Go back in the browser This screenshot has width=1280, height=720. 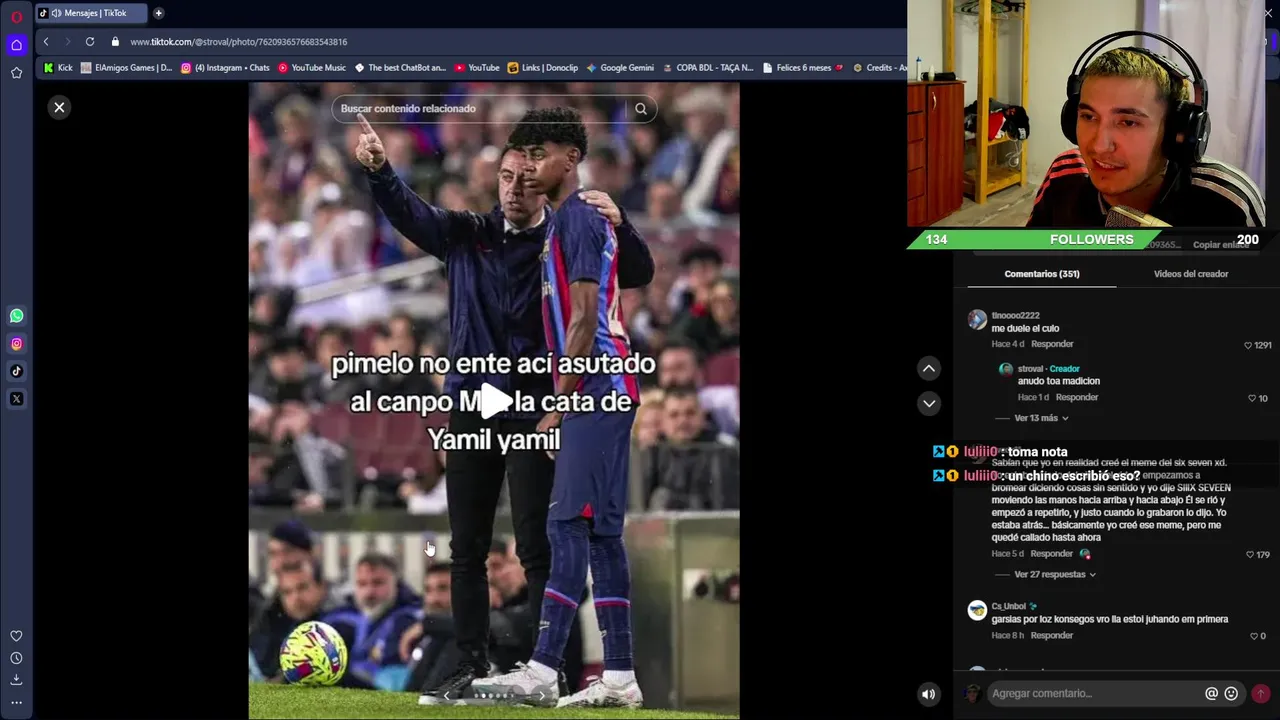pos(46,42)
